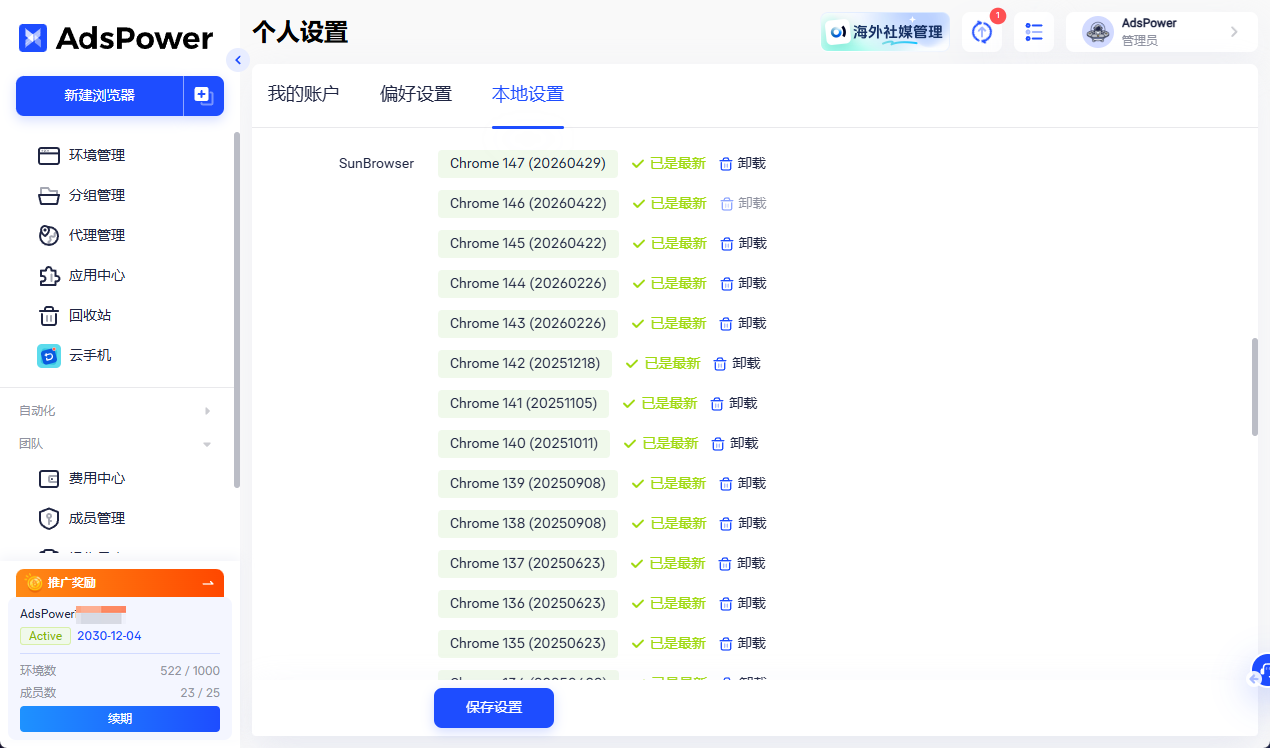Click 卸载 for Chrome 144 (20260226)
This screenshot has width=1270, height=748.
tap(752, 283)
